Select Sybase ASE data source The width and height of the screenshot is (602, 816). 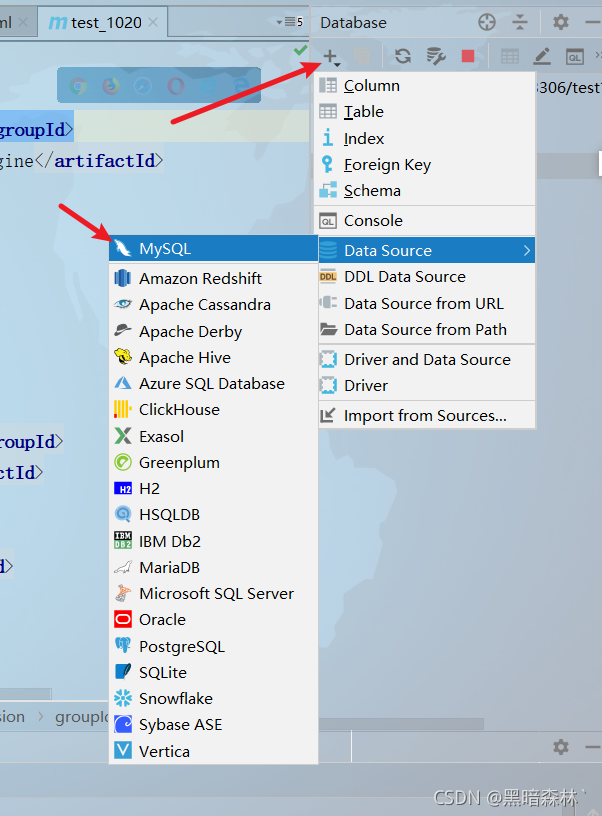pos(213,724)
